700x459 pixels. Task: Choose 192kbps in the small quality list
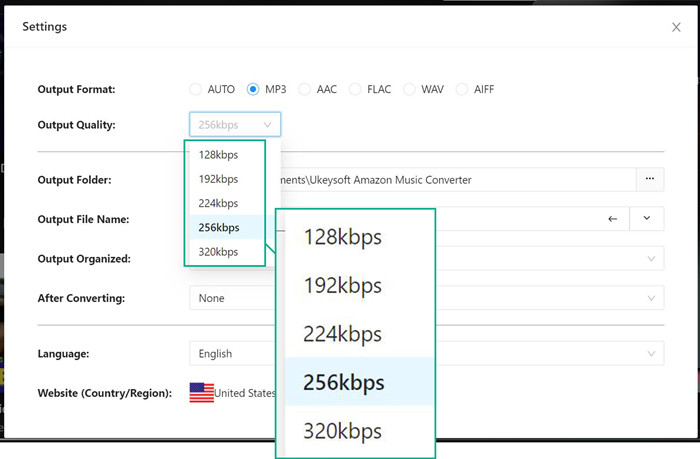coord(219,179)
